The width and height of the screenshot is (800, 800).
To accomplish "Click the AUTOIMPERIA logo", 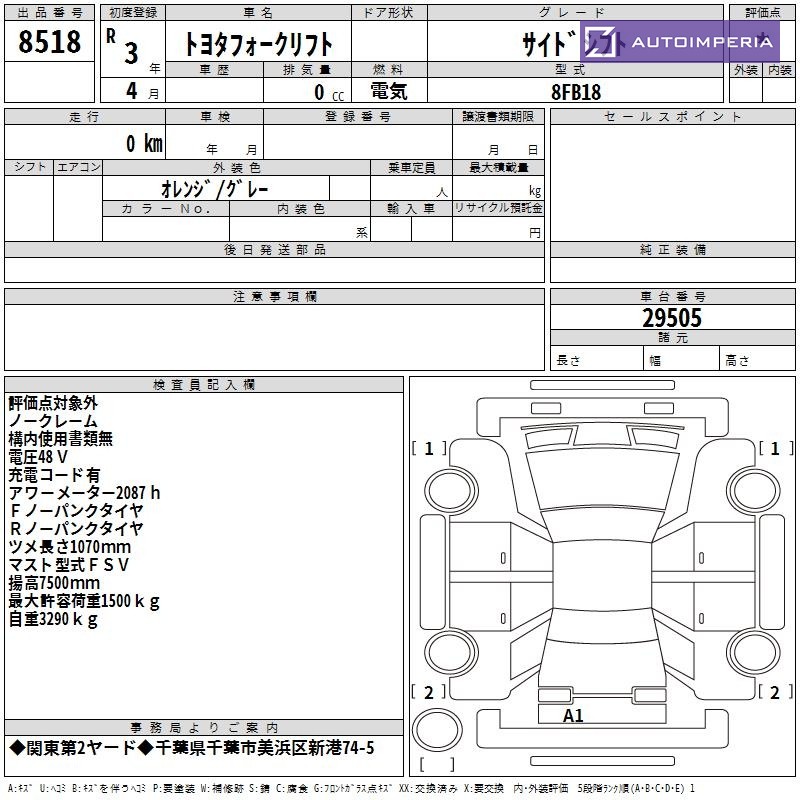I will [680, 41].
